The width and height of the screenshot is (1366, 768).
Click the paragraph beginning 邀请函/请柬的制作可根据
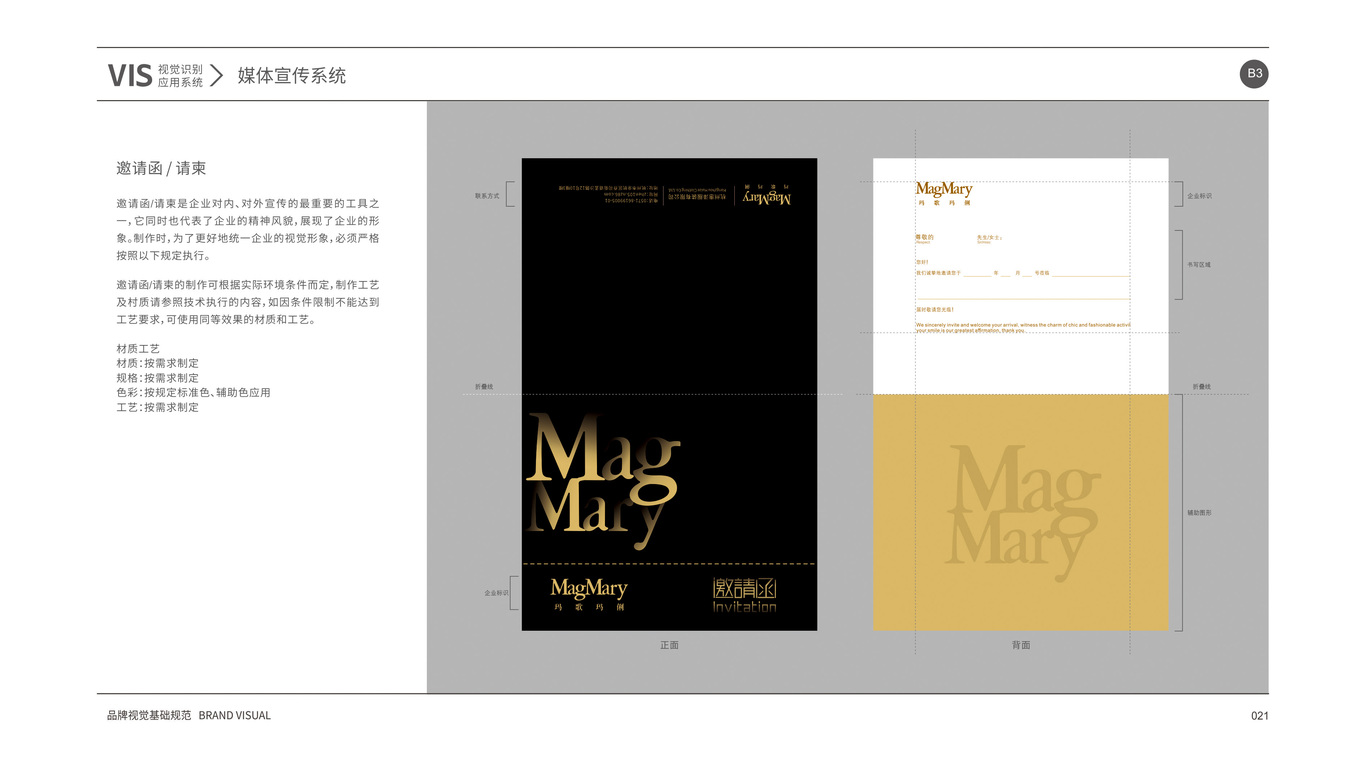[x=248, y=303]
